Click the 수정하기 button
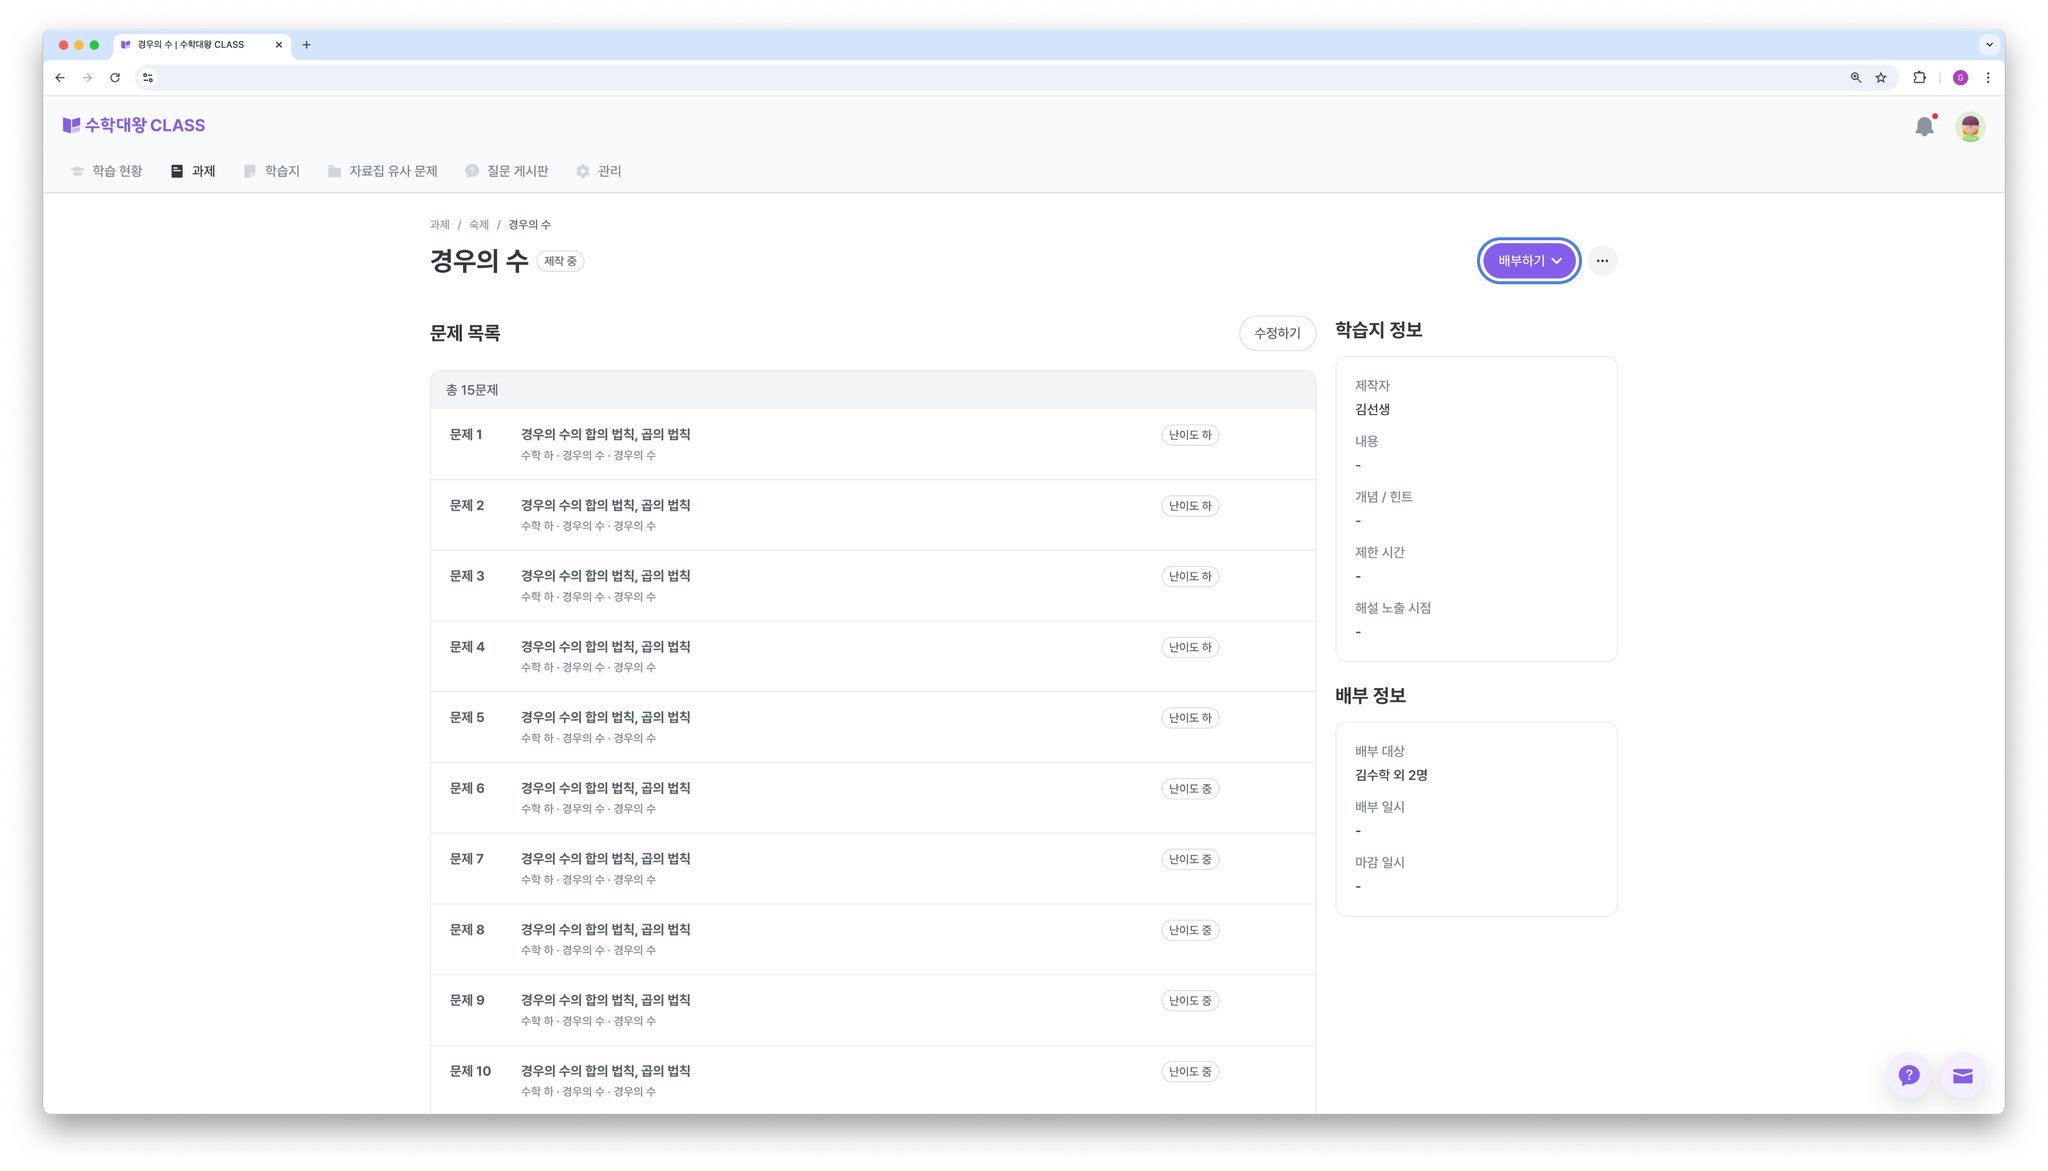The width and height of the screenshot is (2048, 1171). click(x=1277, y=333)
